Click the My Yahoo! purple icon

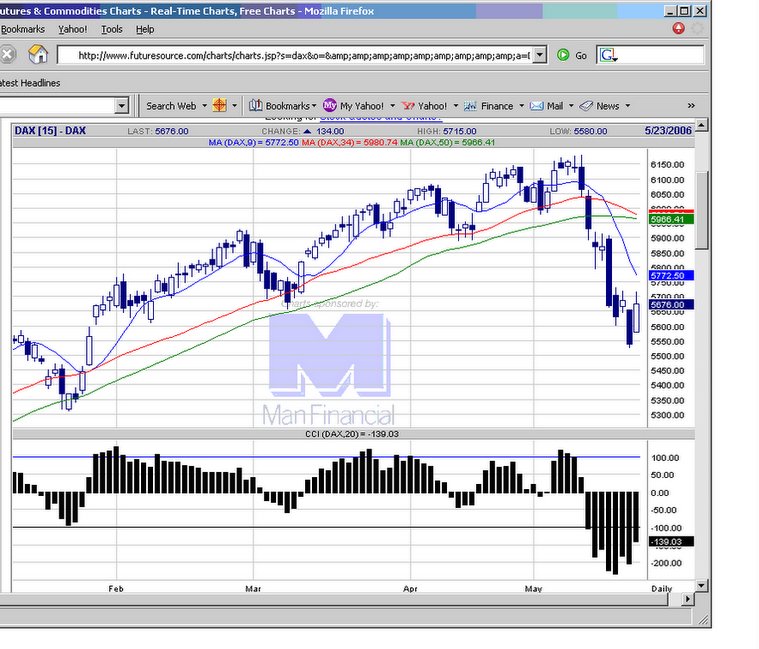tap(330, 105)
